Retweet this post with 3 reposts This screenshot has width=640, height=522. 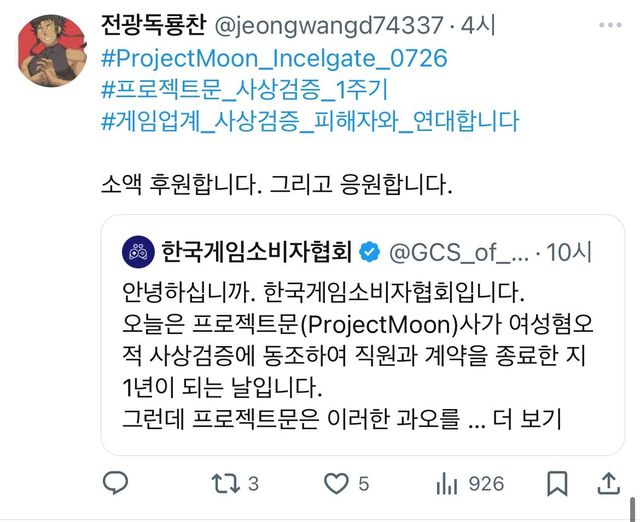click(x=235, y=484)
